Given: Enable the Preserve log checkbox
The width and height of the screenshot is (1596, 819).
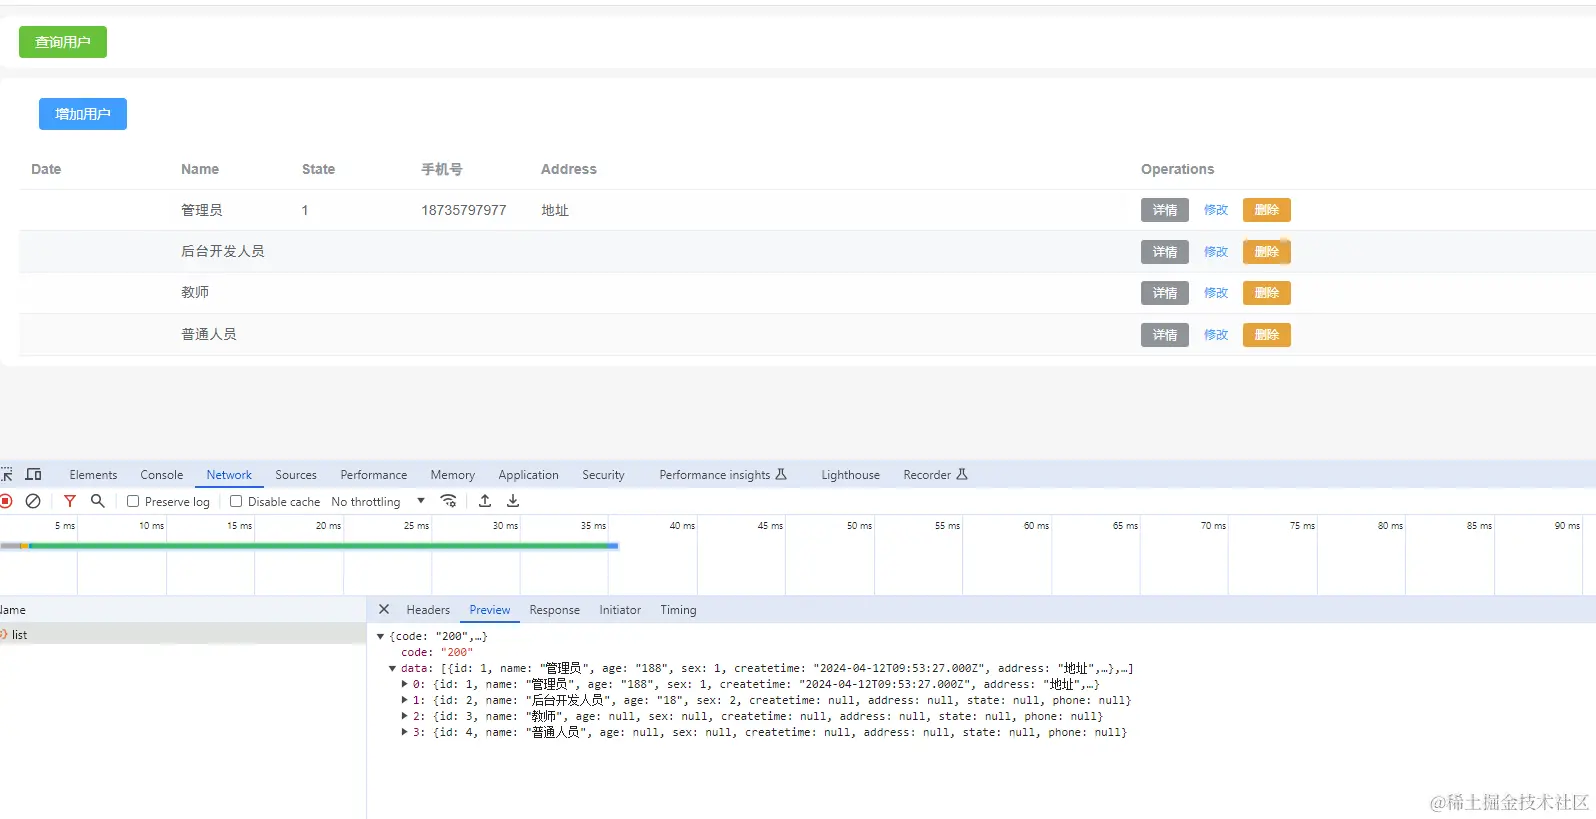Looking at the screenshot, I should tap(133, 501).
